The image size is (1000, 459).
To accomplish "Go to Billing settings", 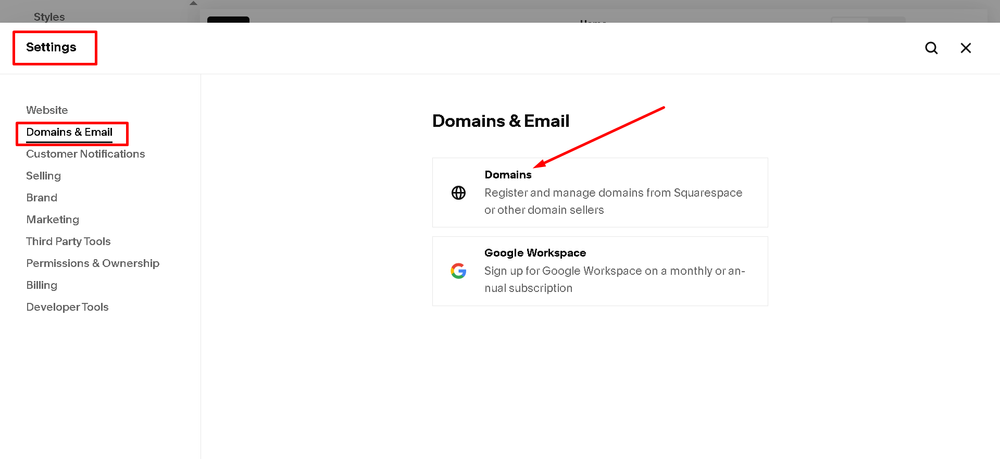I will pos(41,285).
